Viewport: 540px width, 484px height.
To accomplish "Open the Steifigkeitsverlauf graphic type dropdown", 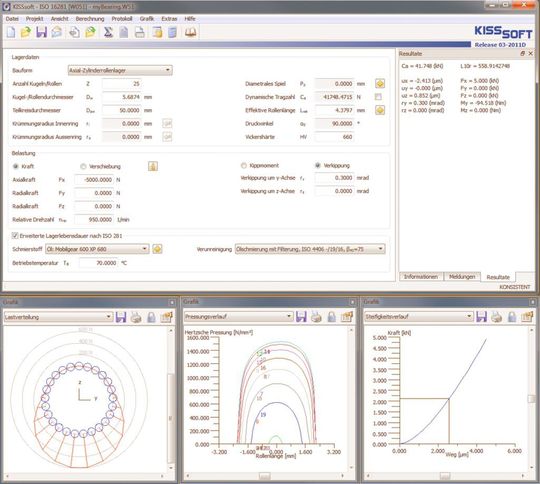I will click(419, 317).
